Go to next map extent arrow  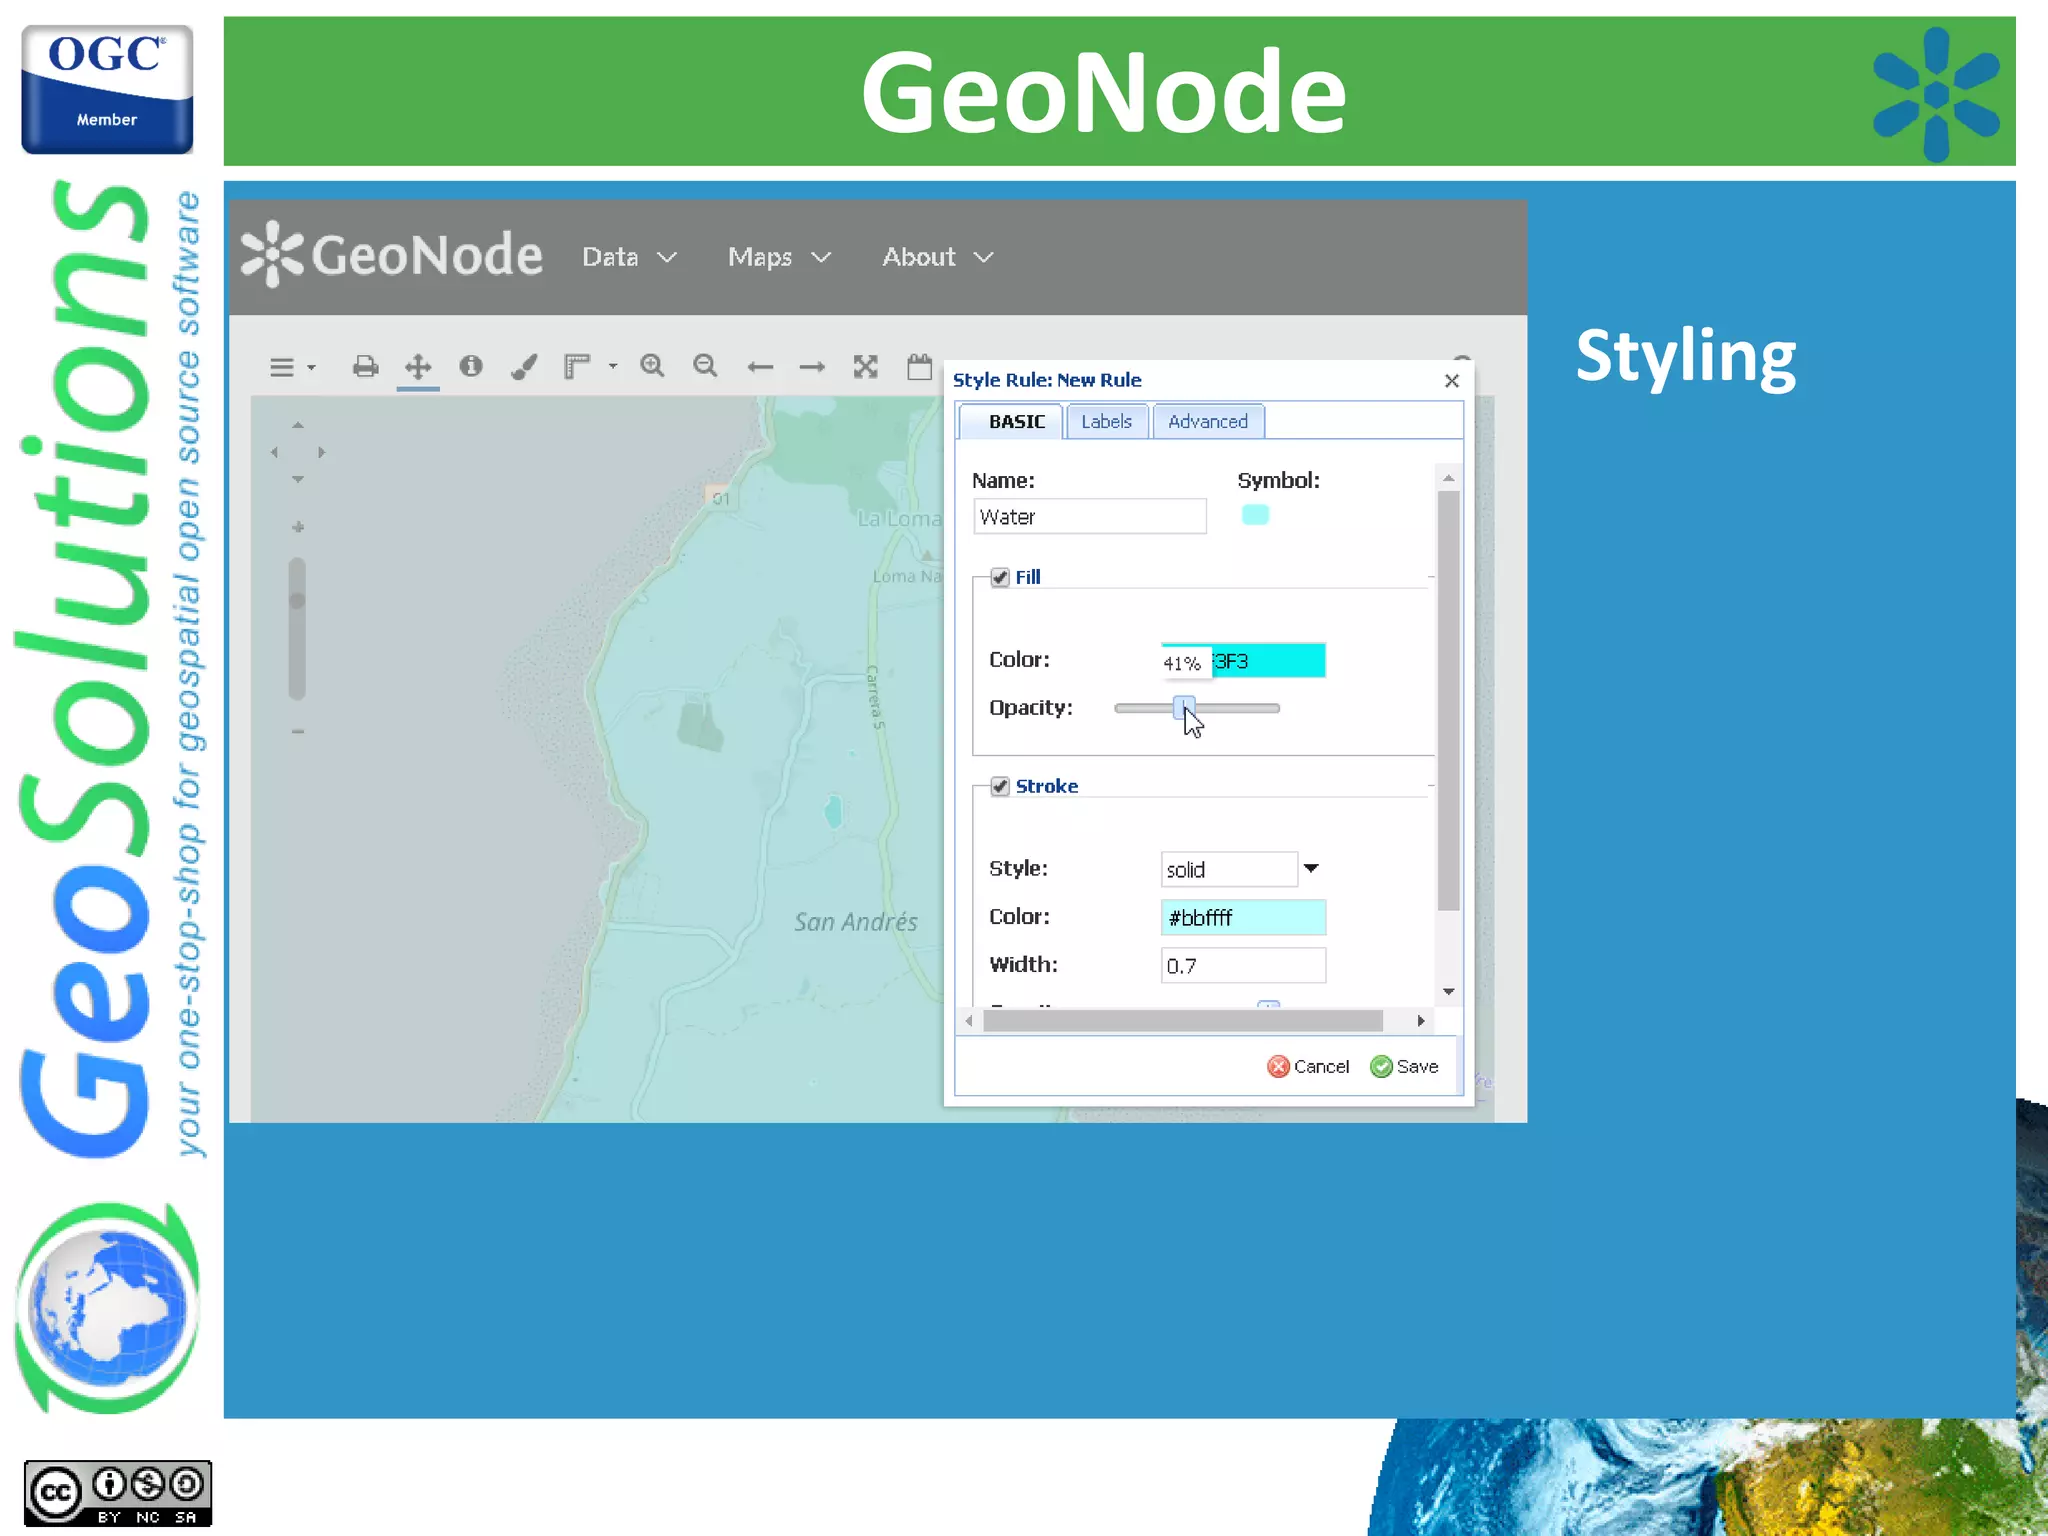coord(812,367)
